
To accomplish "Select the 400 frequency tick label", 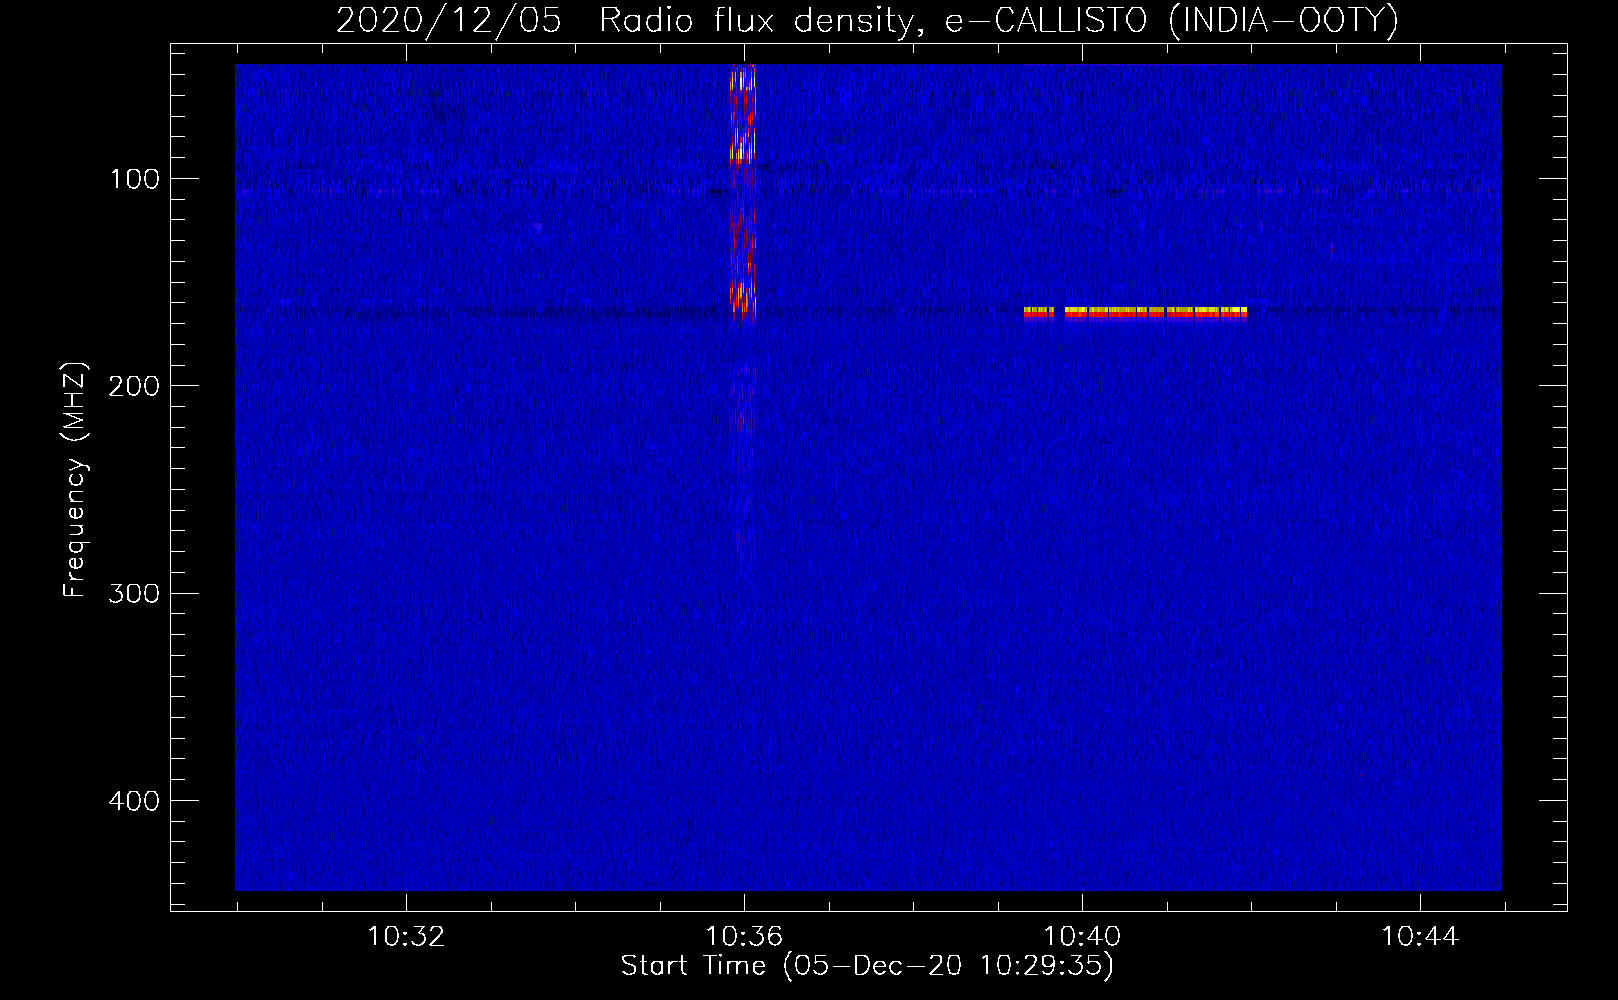I will tap(134, 801).
